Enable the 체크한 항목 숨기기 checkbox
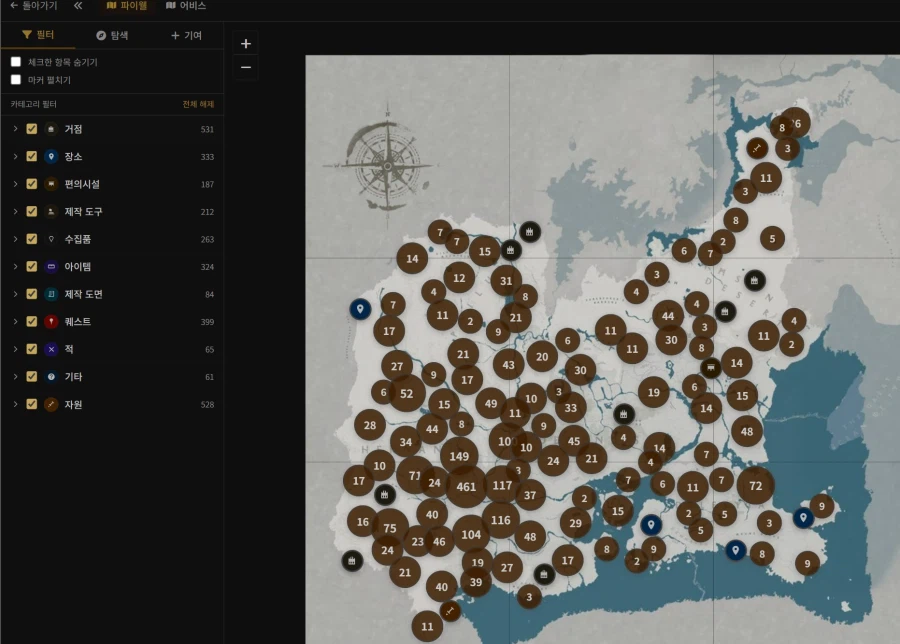This screenshot has height=644, width=900. 16,62
